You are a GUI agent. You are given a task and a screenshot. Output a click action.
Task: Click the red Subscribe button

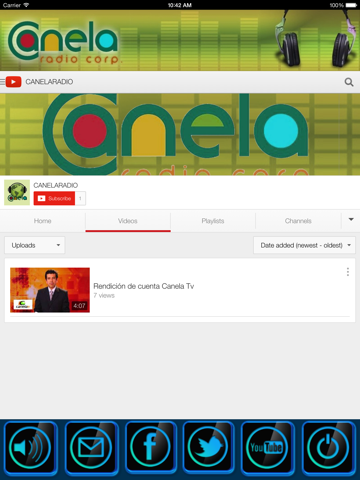[54, 198]
